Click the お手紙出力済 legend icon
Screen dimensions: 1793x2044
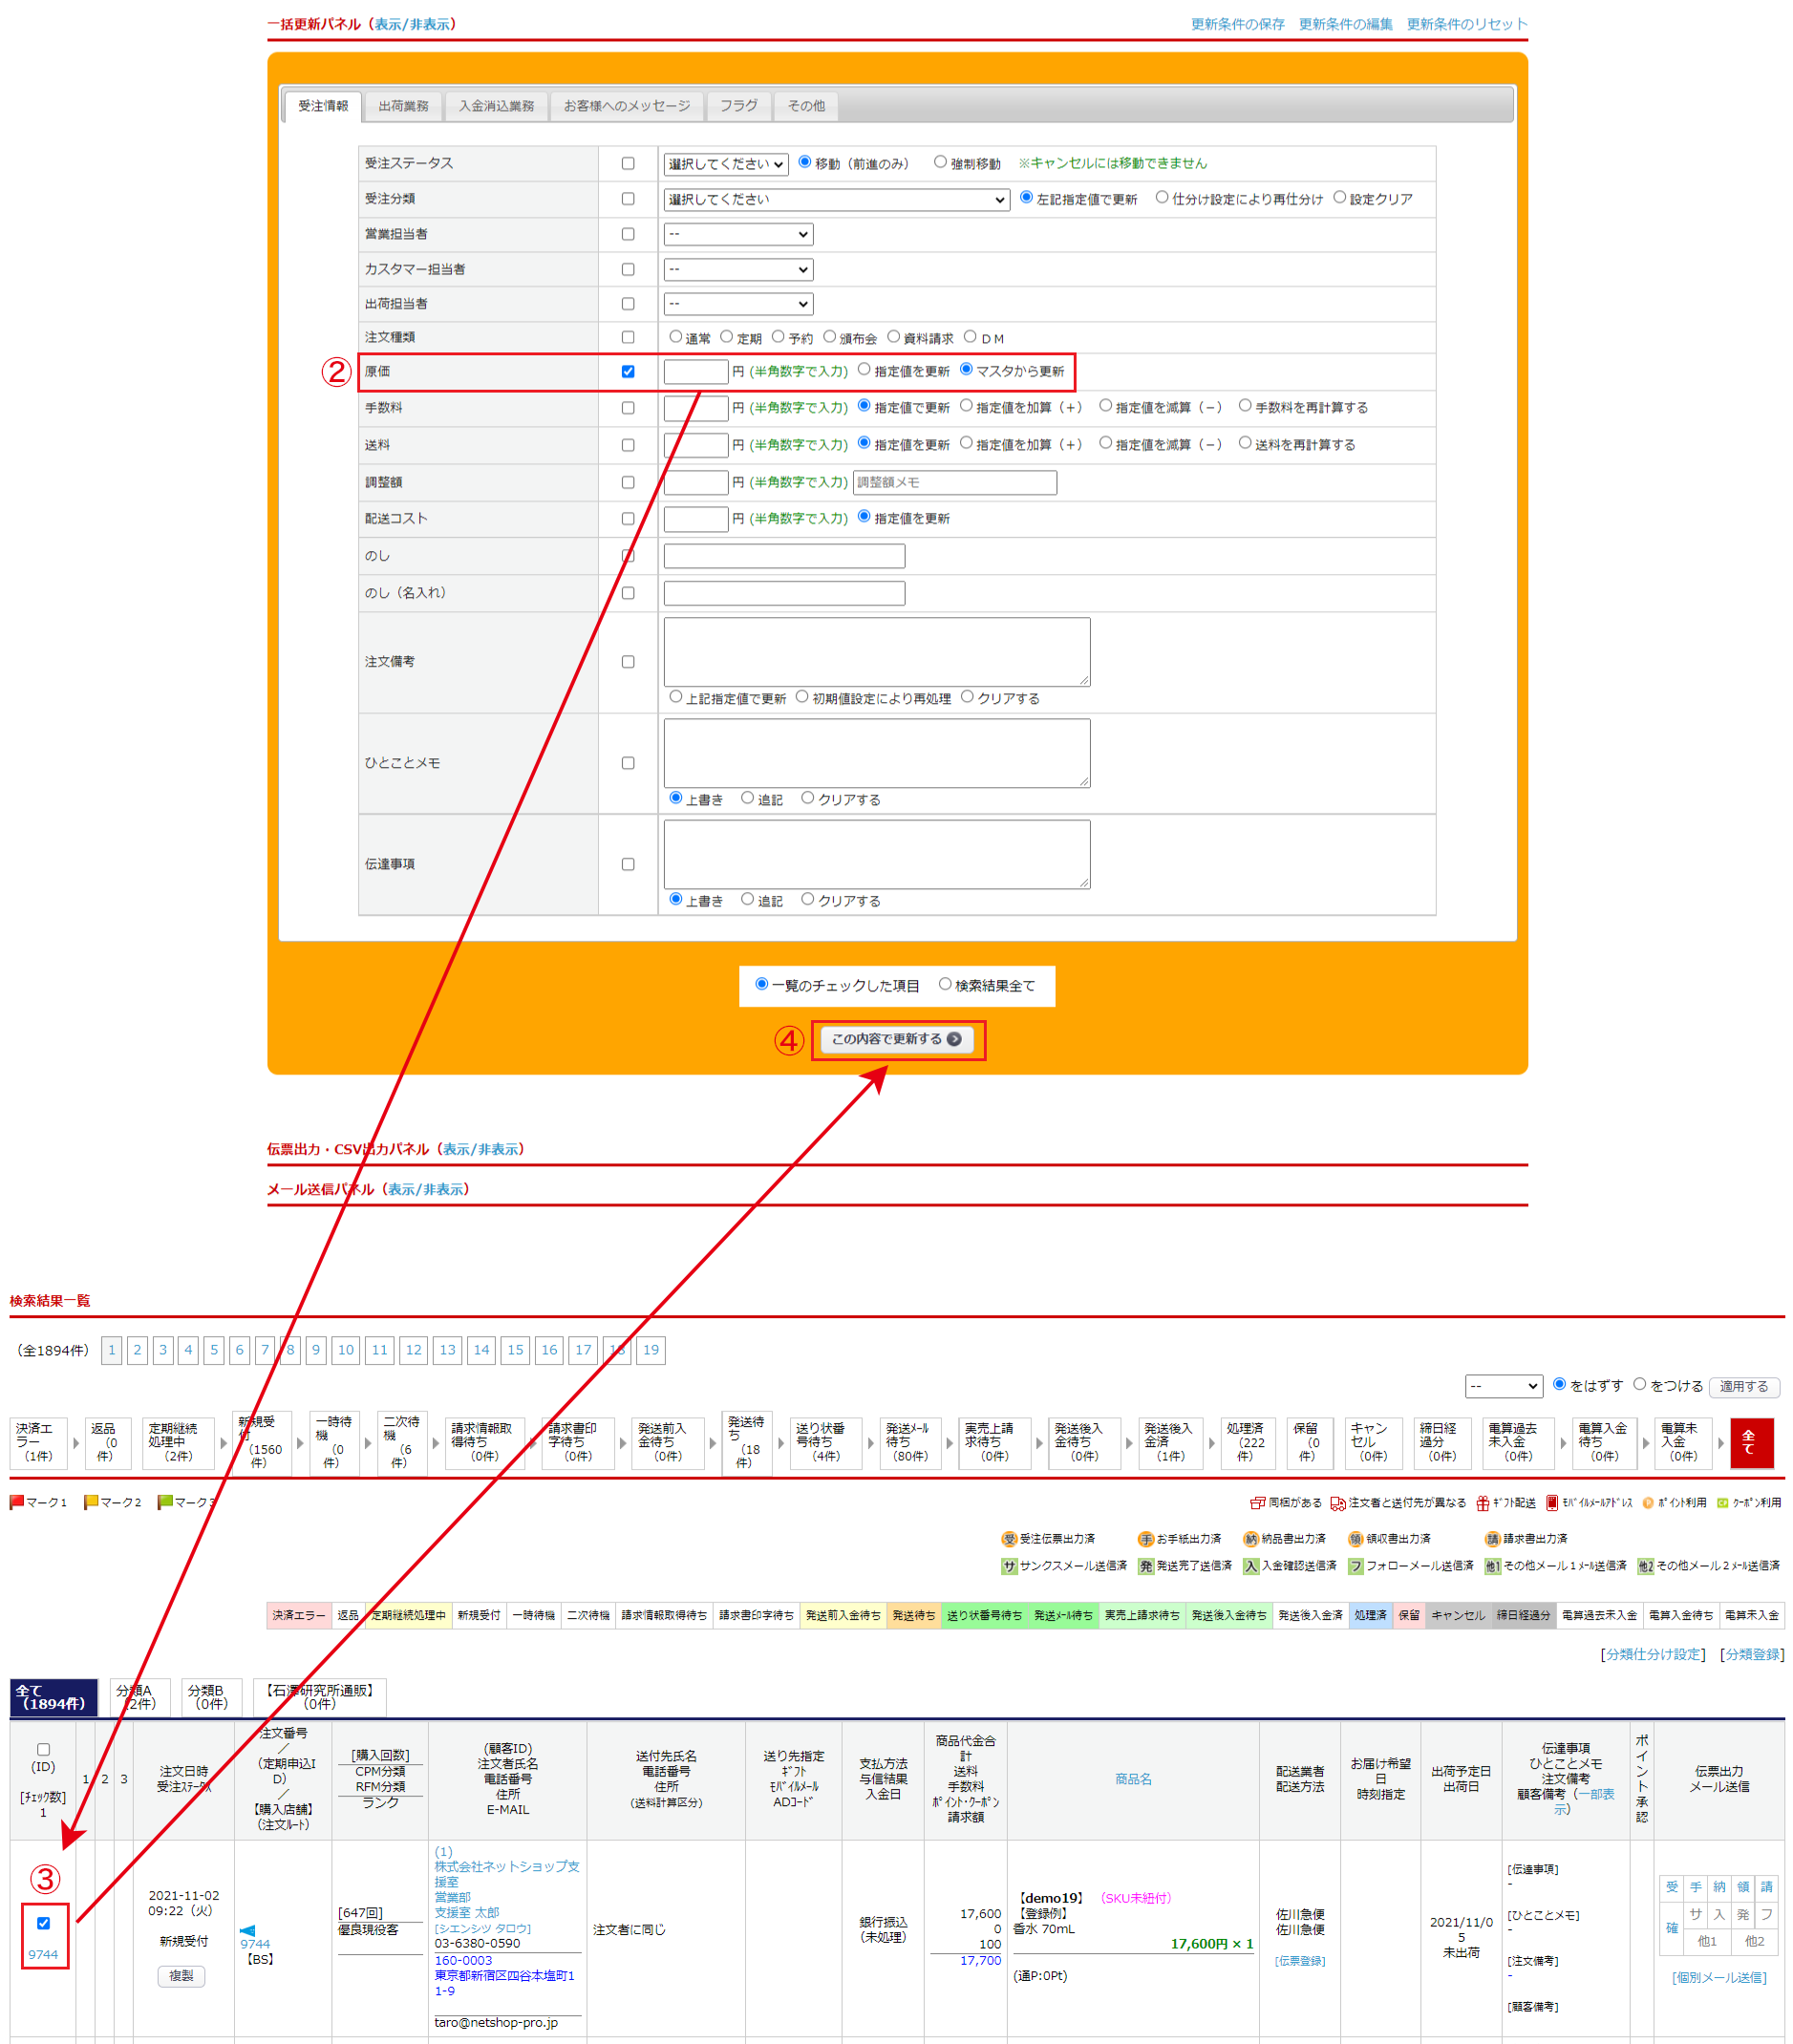pos(1146,1539)
